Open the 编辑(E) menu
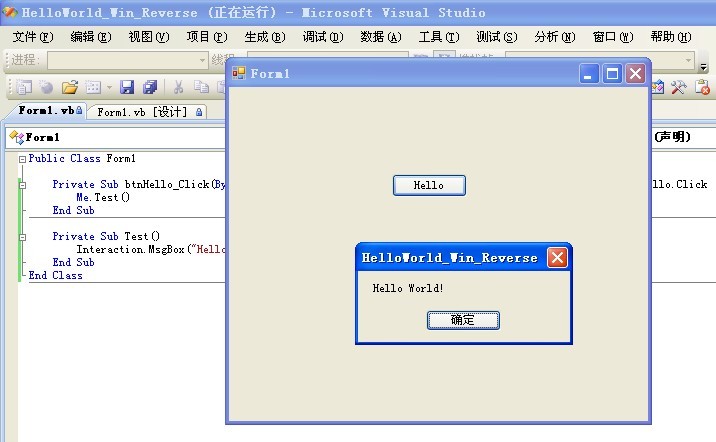The width and height of the screenshot is (716, 442). pos(91,37)
